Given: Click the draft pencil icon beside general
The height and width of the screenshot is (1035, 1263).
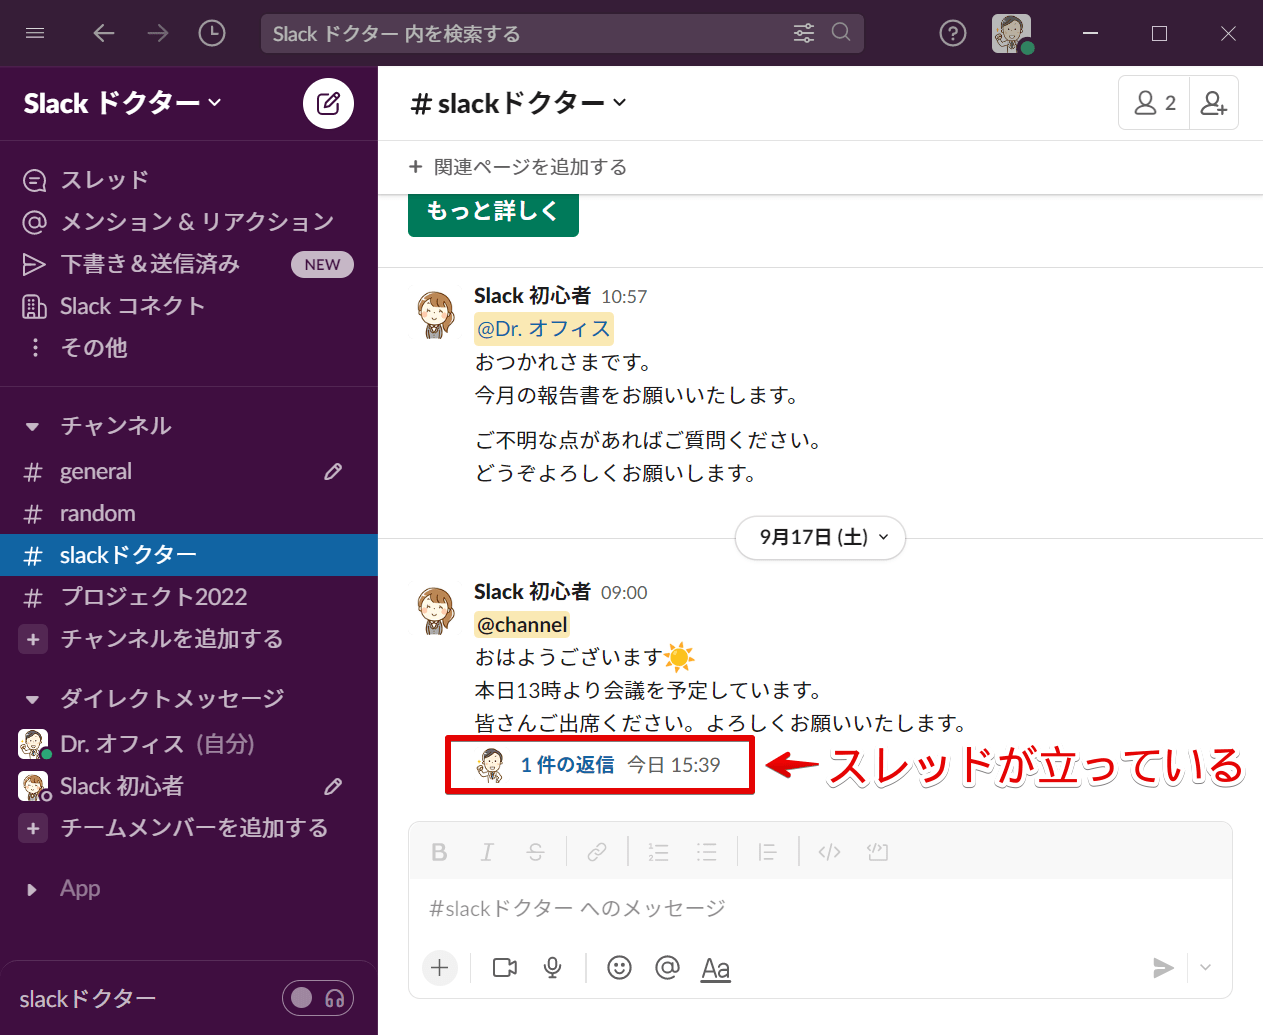Looking at the screenshot, I should (333, 471).
